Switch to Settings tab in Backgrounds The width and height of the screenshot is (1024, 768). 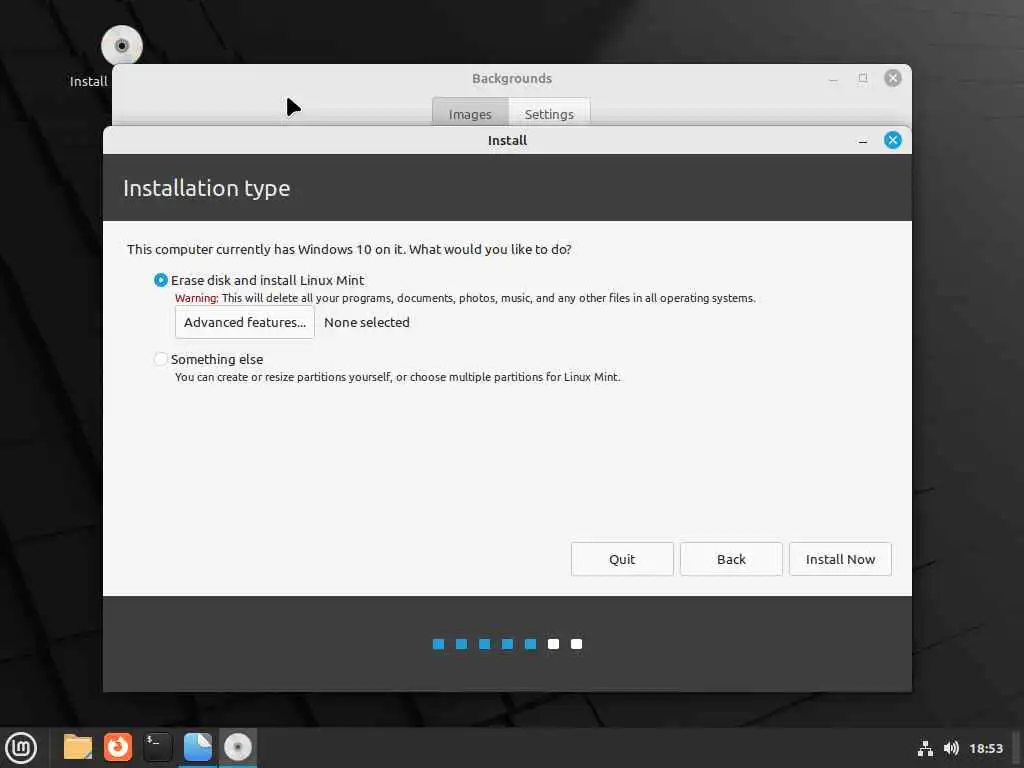549,114
